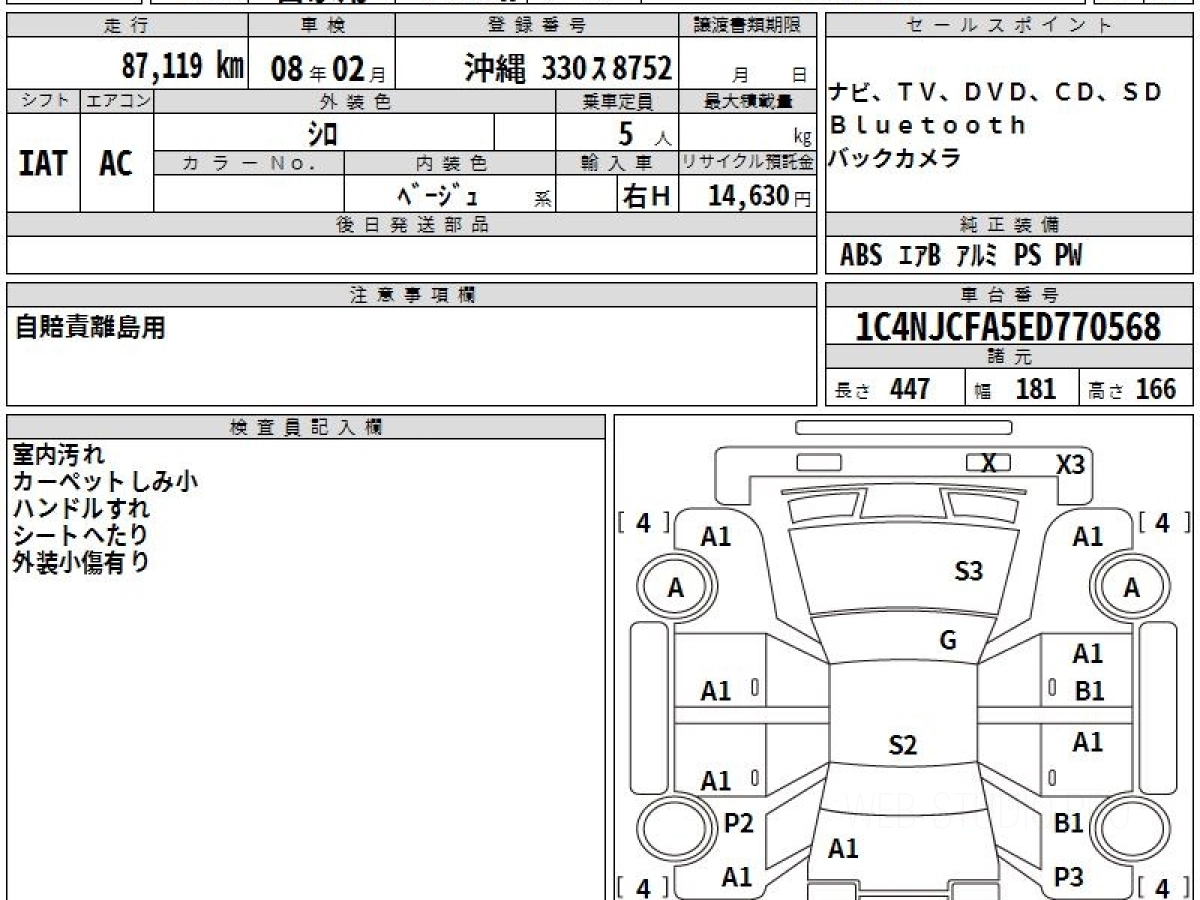This screenshot has width=1200, height=900.
Task: Click the B1 mark on the right-side front door
Action: (x=1089, y=691)
